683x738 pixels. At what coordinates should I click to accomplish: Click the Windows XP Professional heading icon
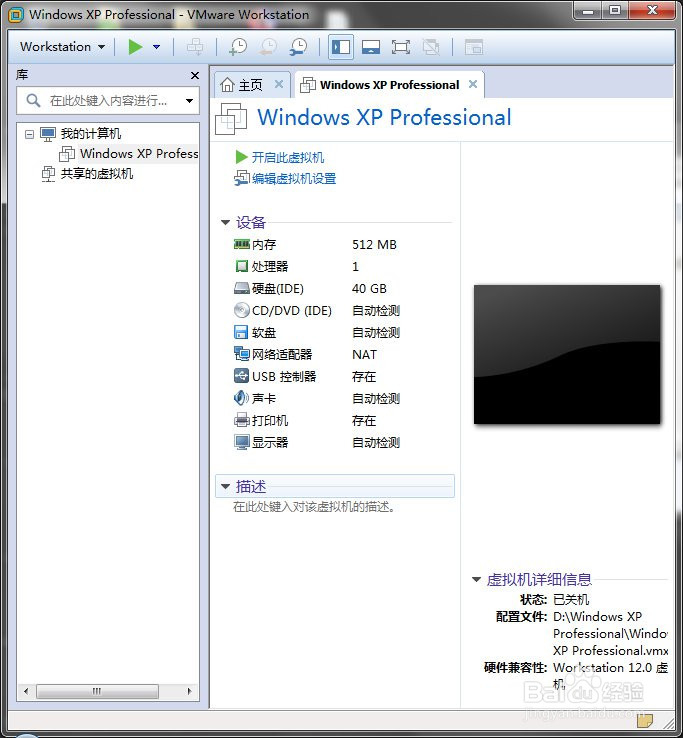pos(231,119)
